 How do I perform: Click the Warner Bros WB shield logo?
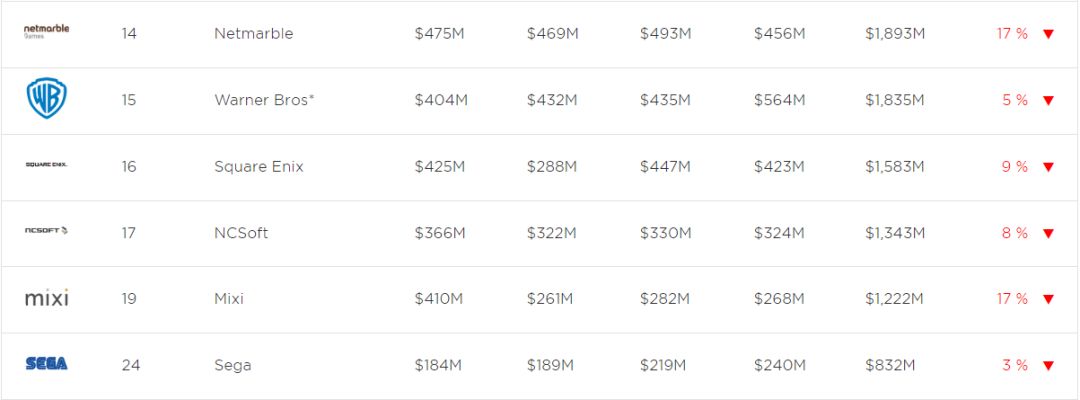(46, 99)
